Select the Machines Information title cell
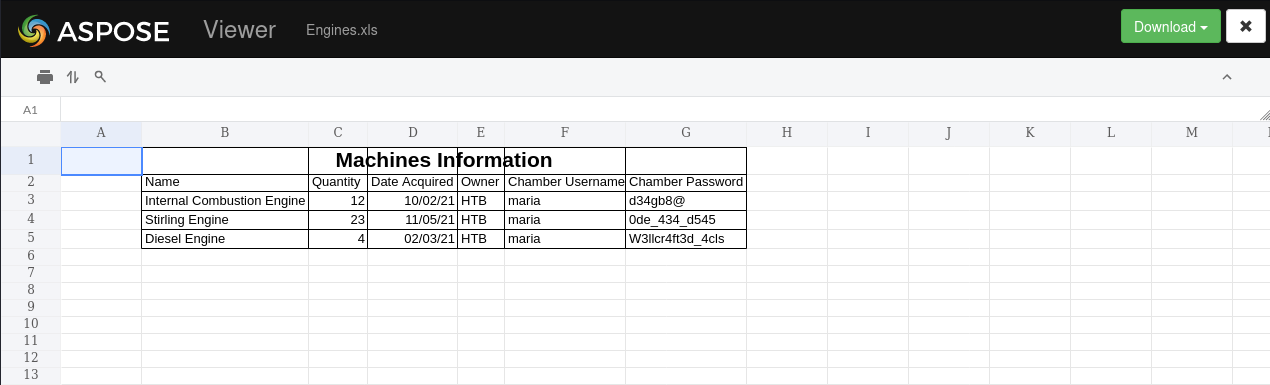 [444, 160]
